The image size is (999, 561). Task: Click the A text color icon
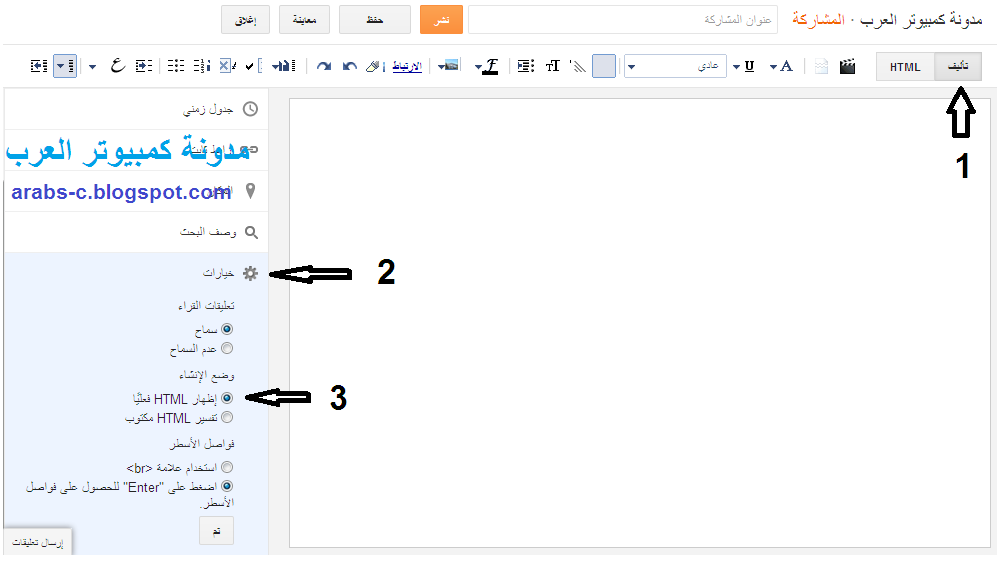click(x=786, y=66)
